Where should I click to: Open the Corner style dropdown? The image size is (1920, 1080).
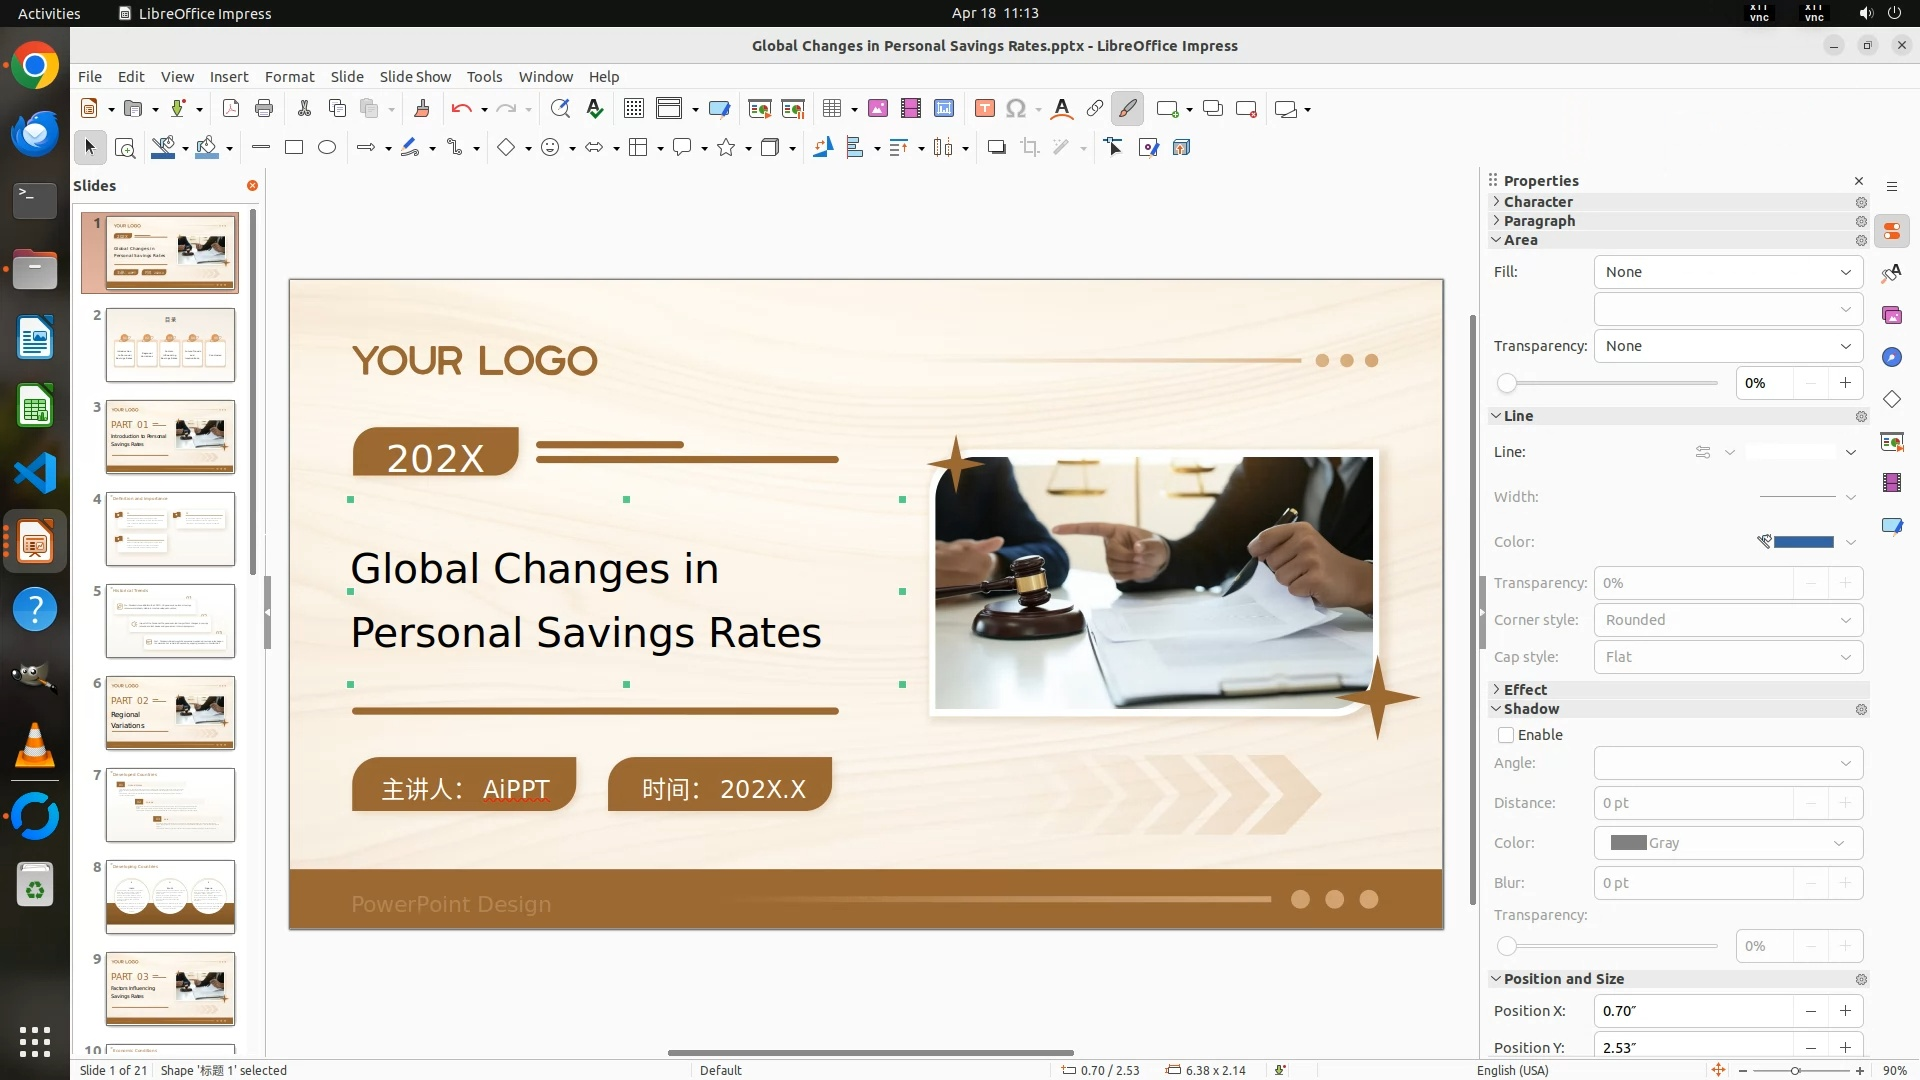pyautogui.click(x=1728, y=620)
